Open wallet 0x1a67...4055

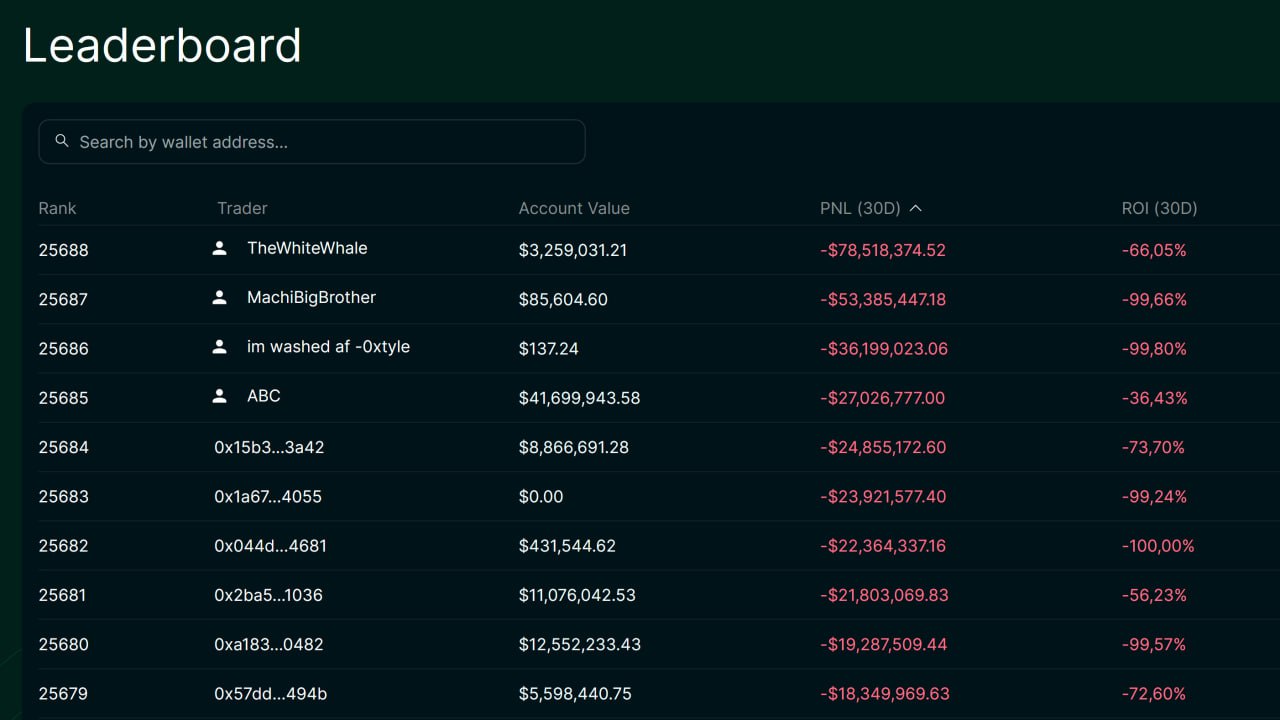(x=268, y=496)
